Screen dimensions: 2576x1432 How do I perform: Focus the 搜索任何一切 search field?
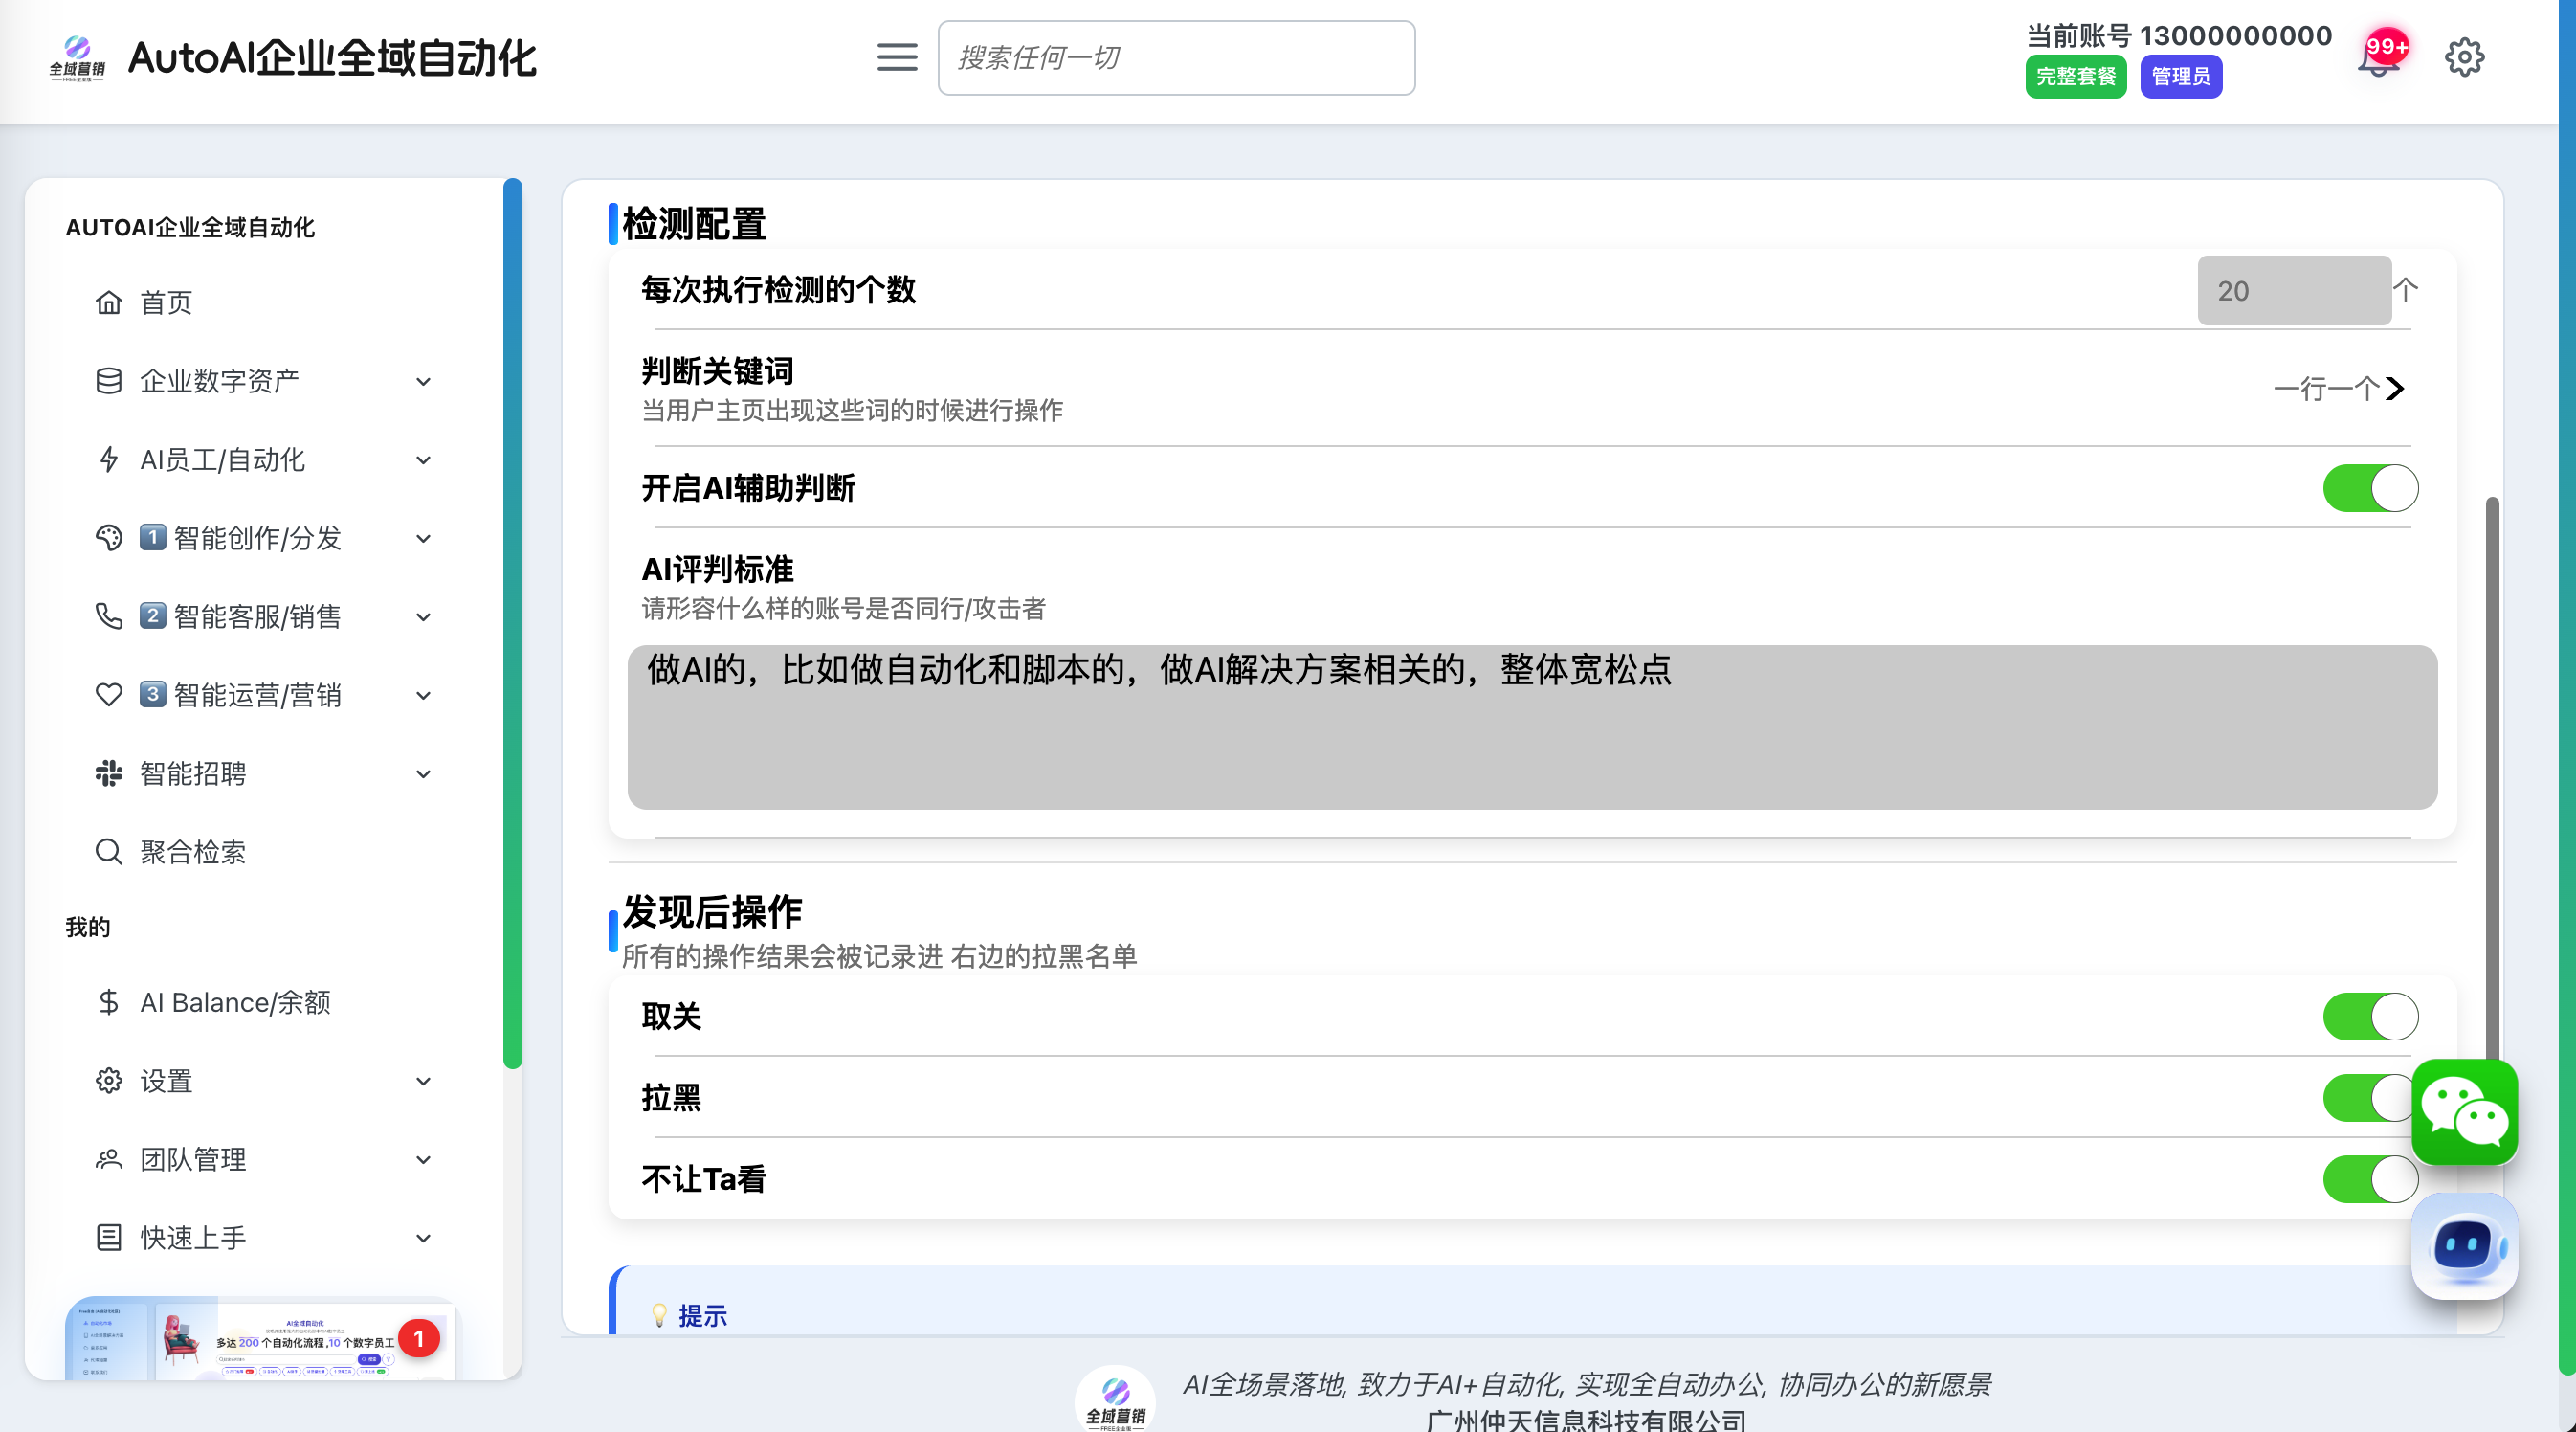pyautogui.click(x=1176, y=58)
